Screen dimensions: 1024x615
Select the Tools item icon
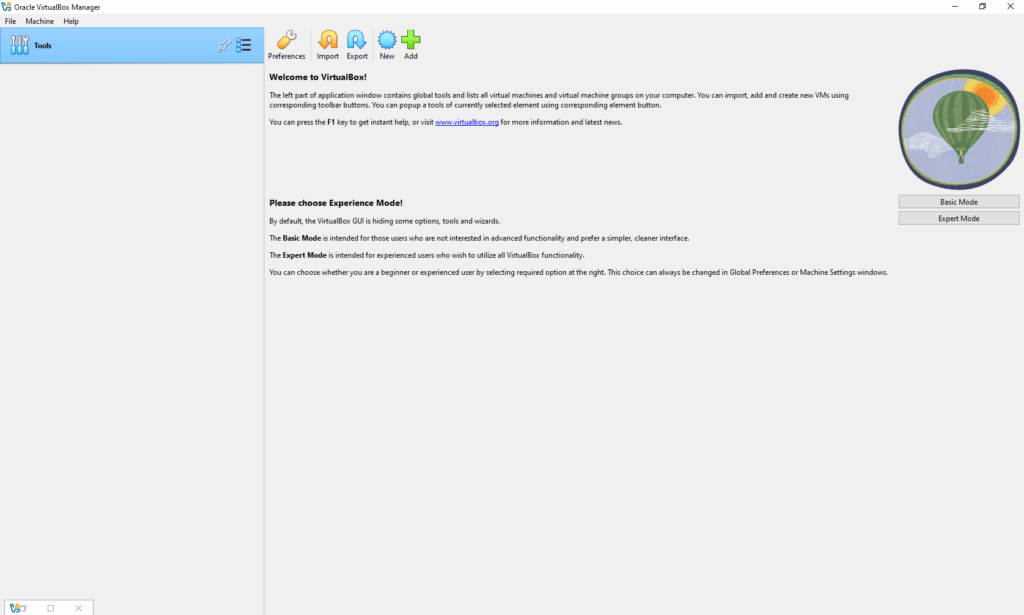point(20,45)
